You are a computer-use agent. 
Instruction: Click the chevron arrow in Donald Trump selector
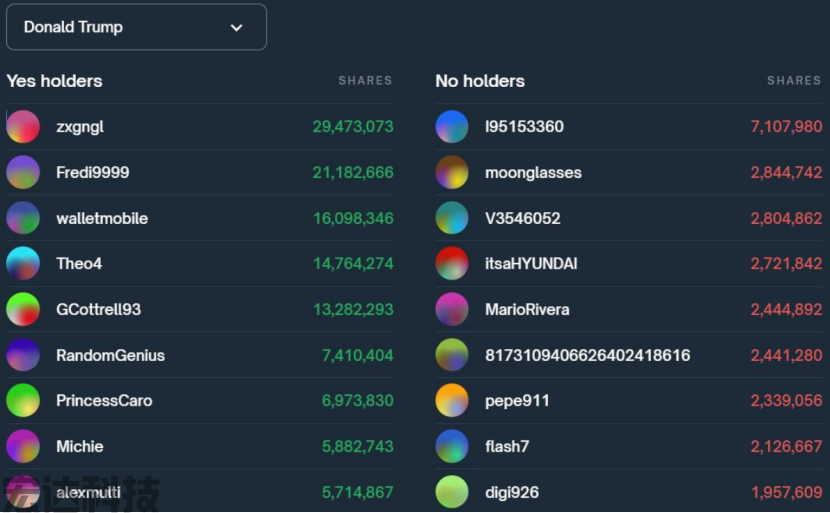(x=237, y=28)
